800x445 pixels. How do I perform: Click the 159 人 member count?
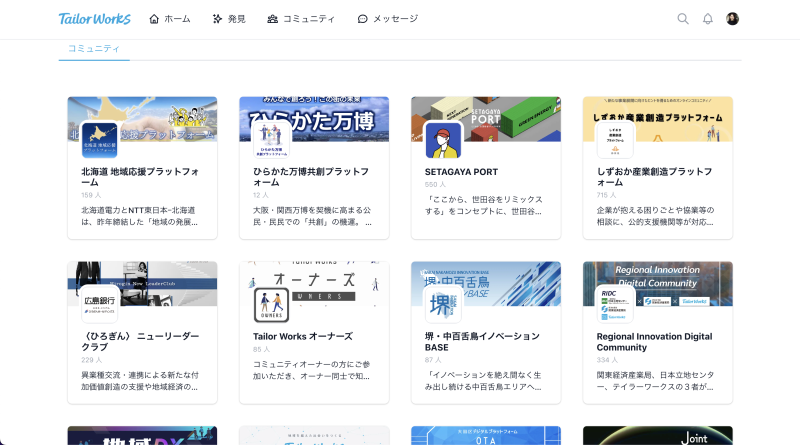pos(91,195)
